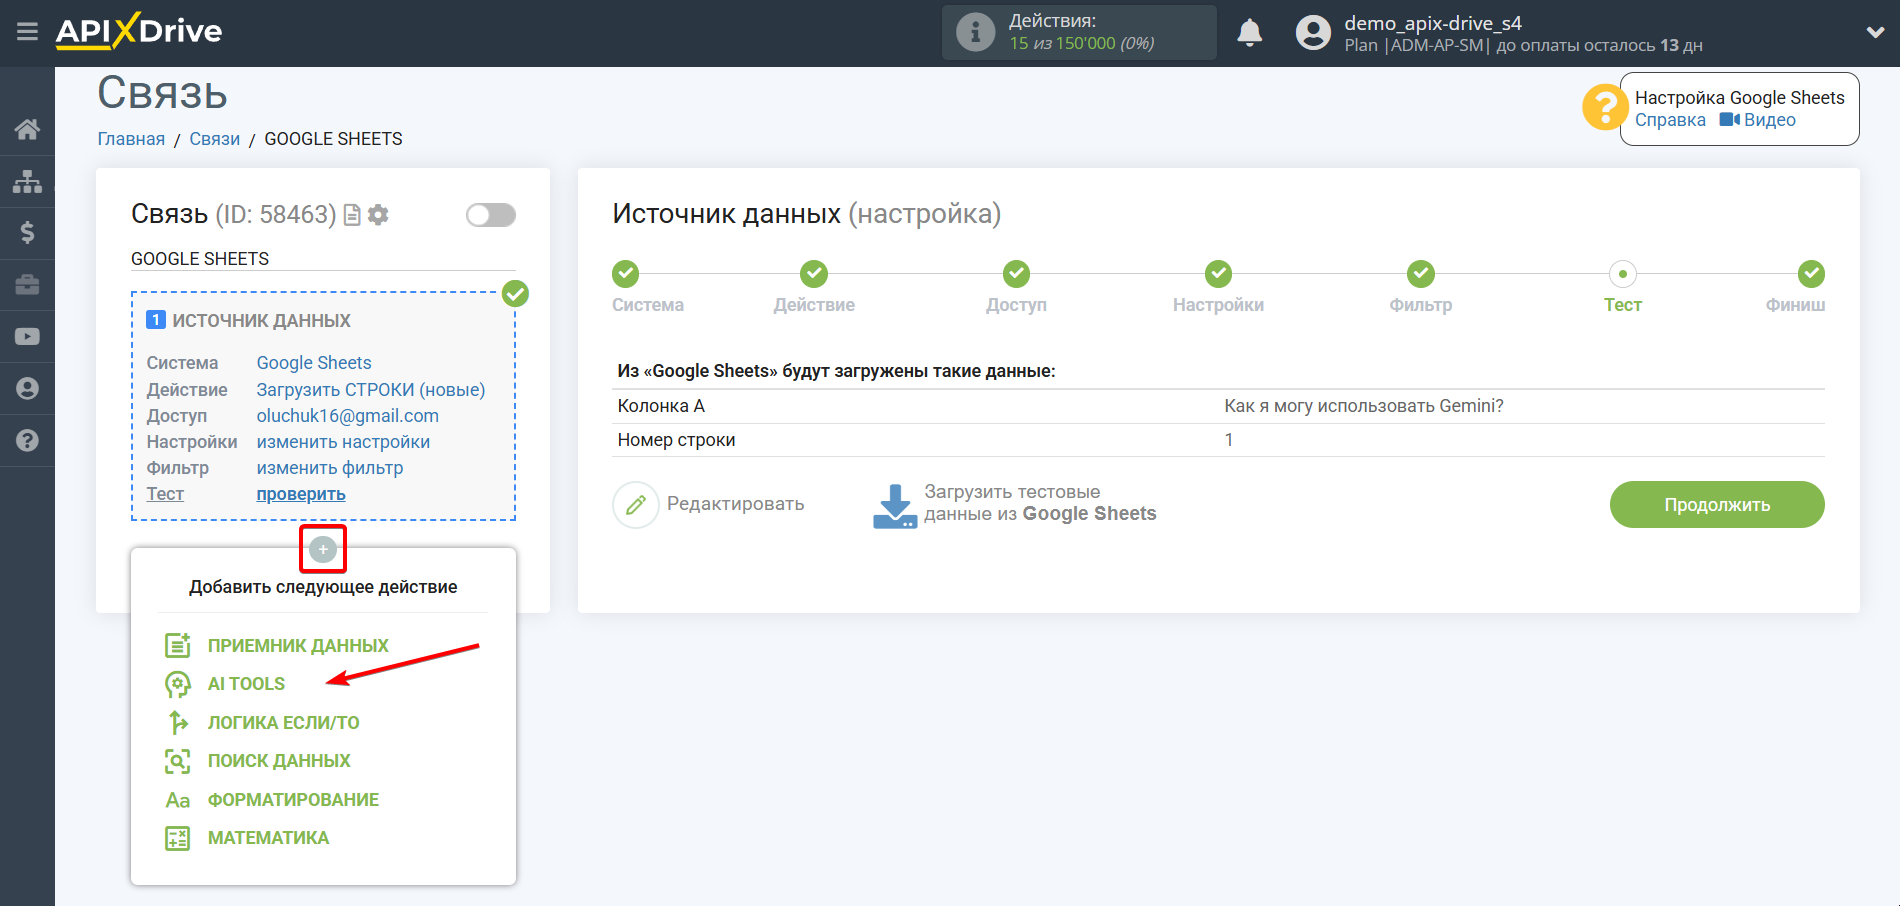Viewport: 1900px width, 906px height.
Task: Click the dollar billing icon in the sidebar
Action: [27, 233]
